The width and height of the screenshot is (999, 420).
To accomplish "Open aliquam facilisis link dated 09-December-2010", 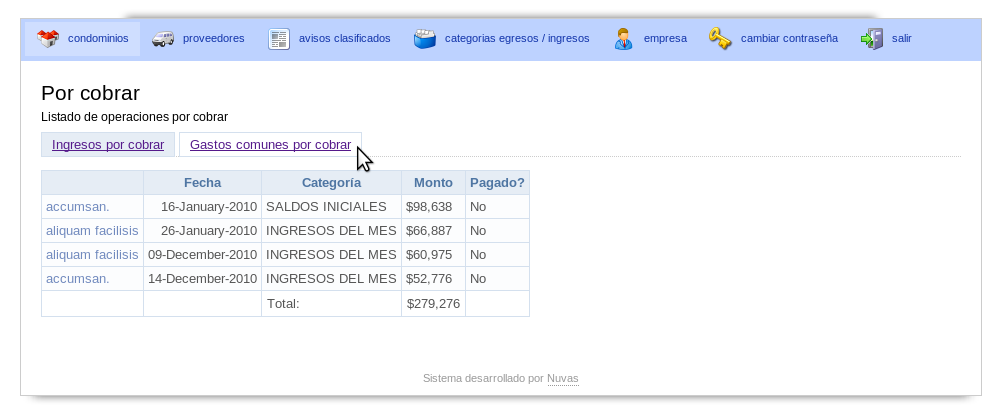I will click(92, 255).
